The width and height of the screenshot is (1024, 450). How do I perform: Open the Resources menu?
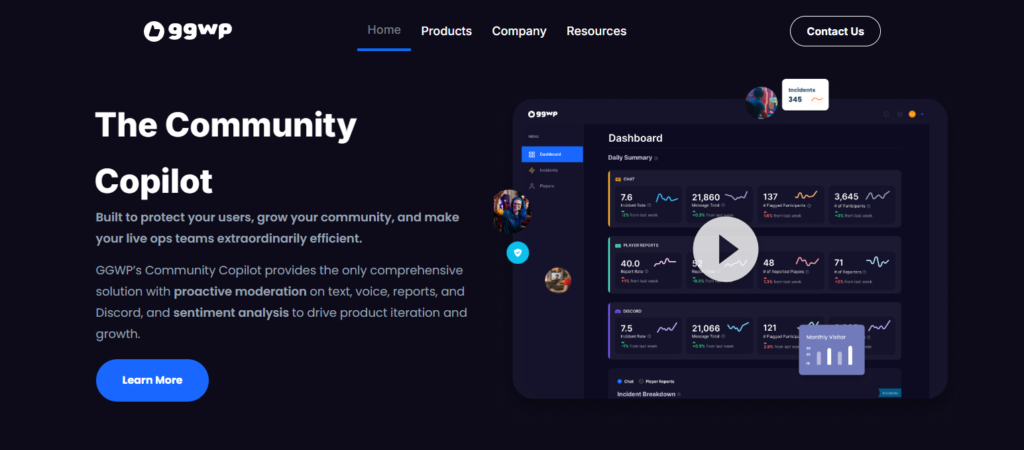[x=596, y=31]
